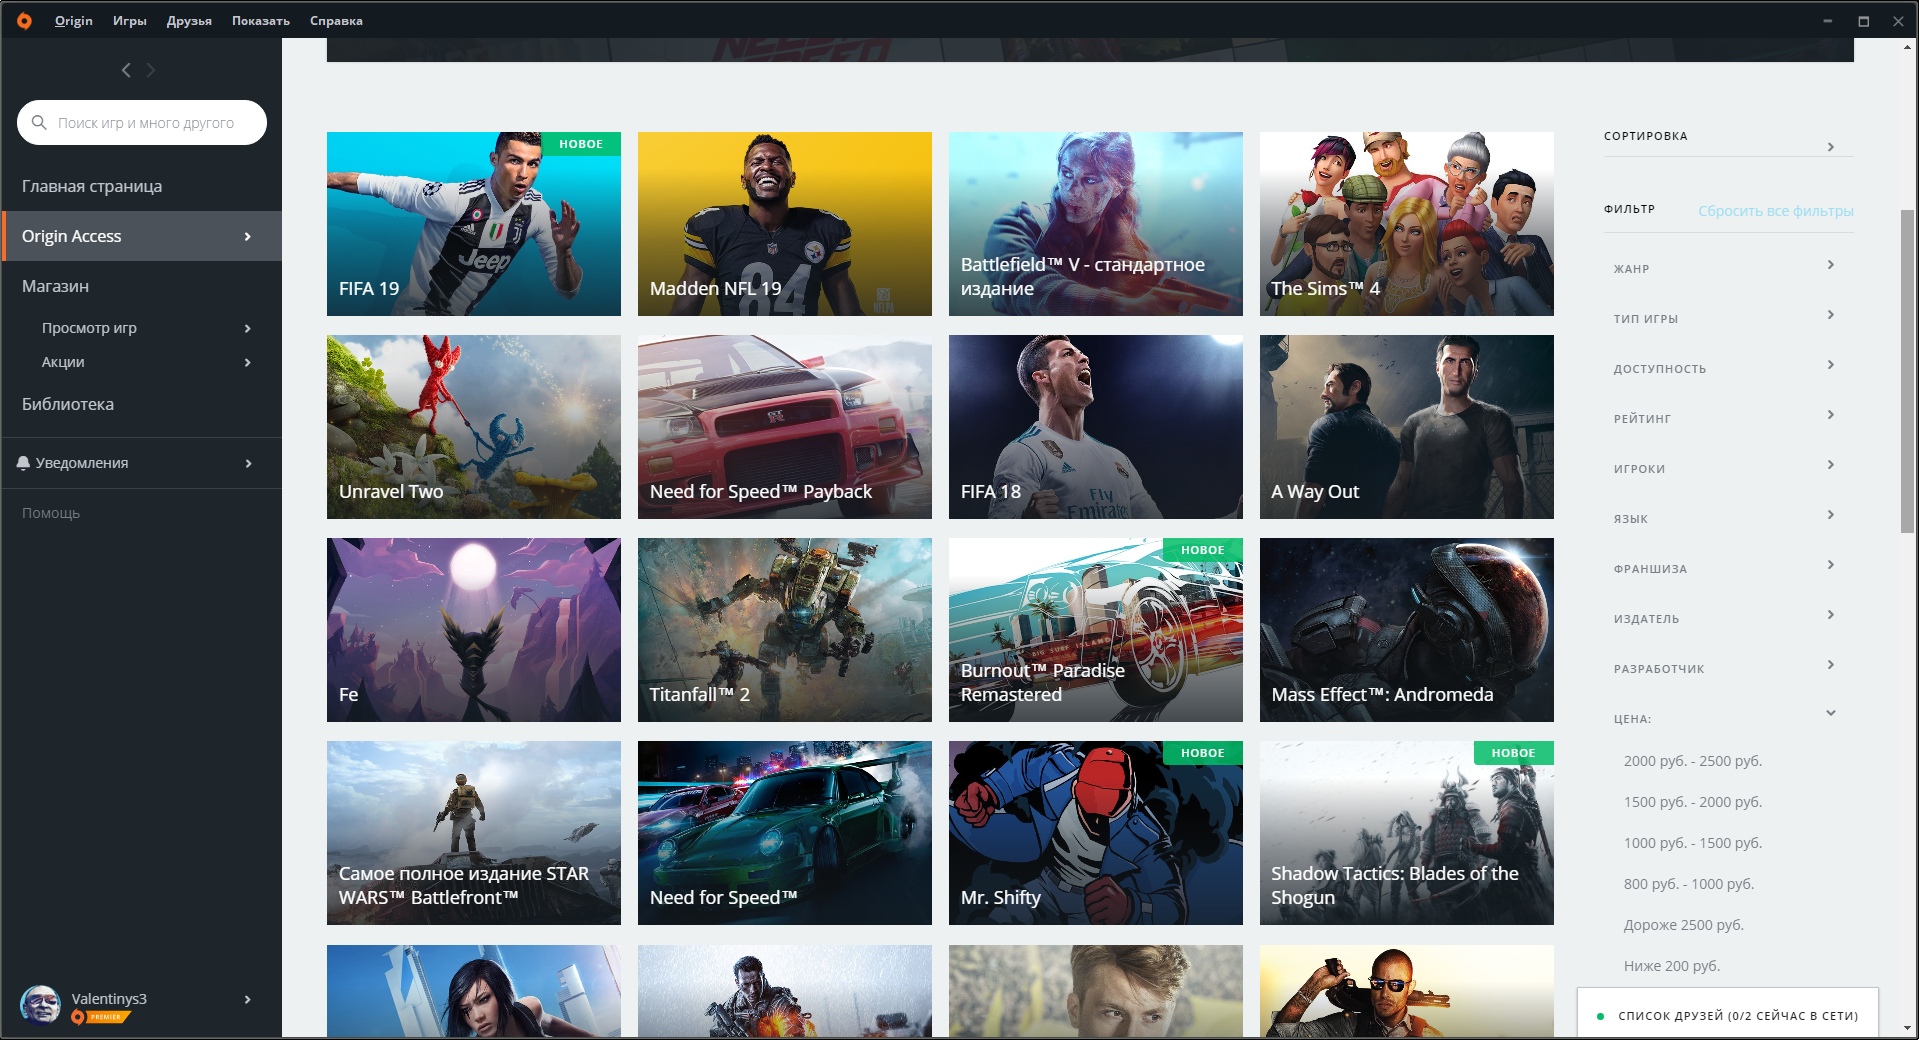Filter by 1500 руб. - 2000 руб.

click(1692, 802)
